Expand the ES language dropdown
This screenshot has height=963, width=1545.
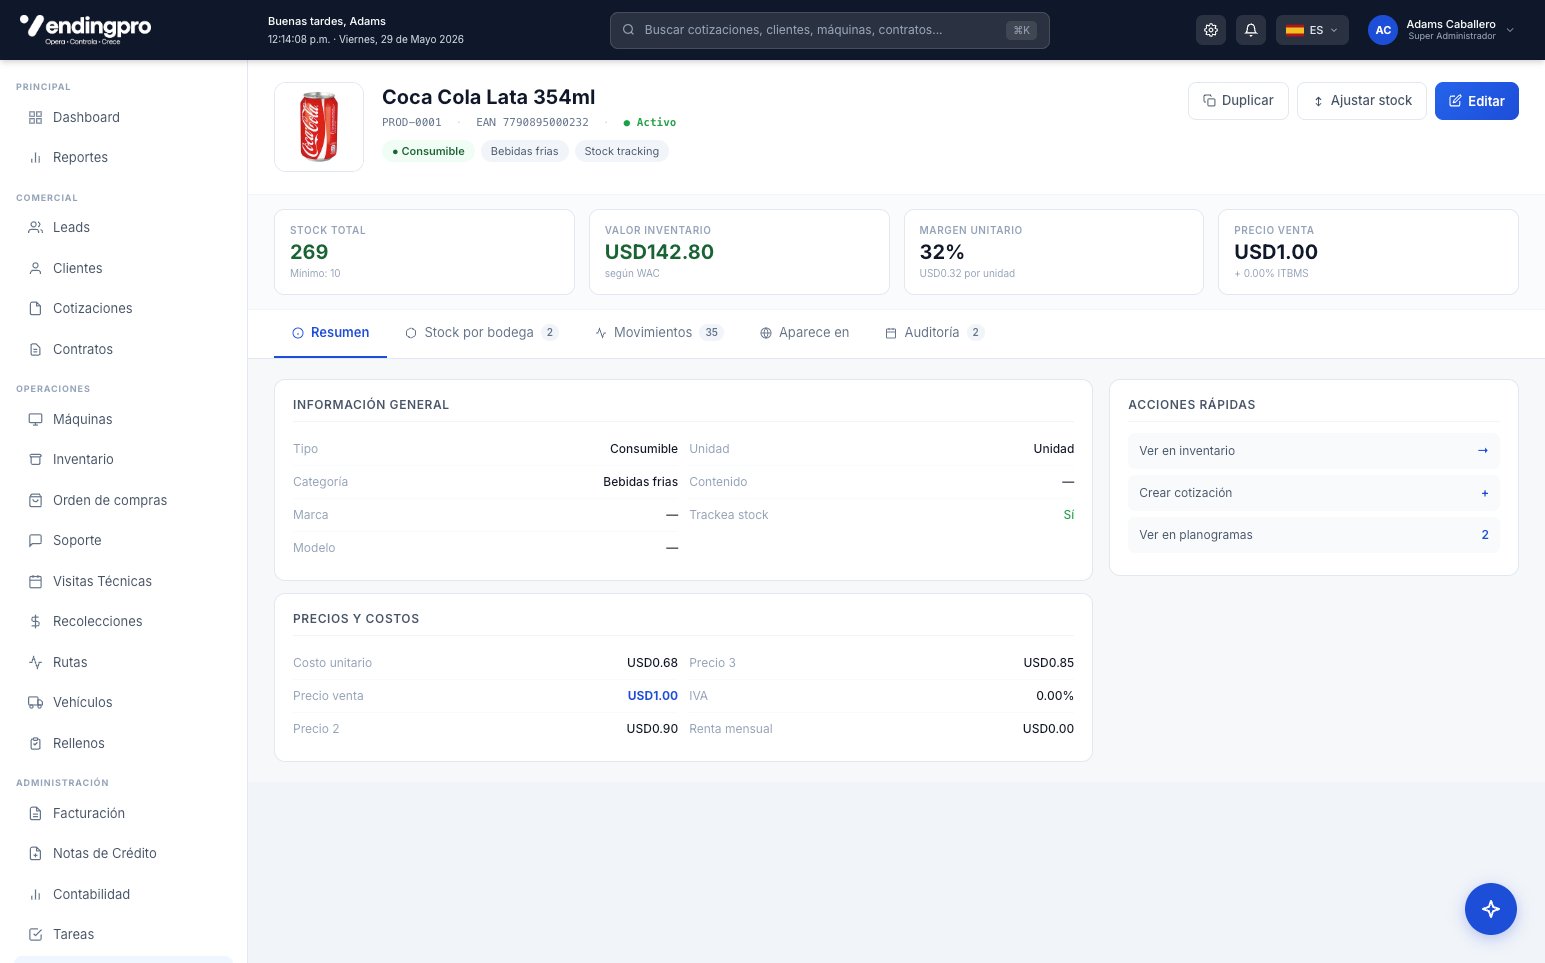pos(1312,30)
